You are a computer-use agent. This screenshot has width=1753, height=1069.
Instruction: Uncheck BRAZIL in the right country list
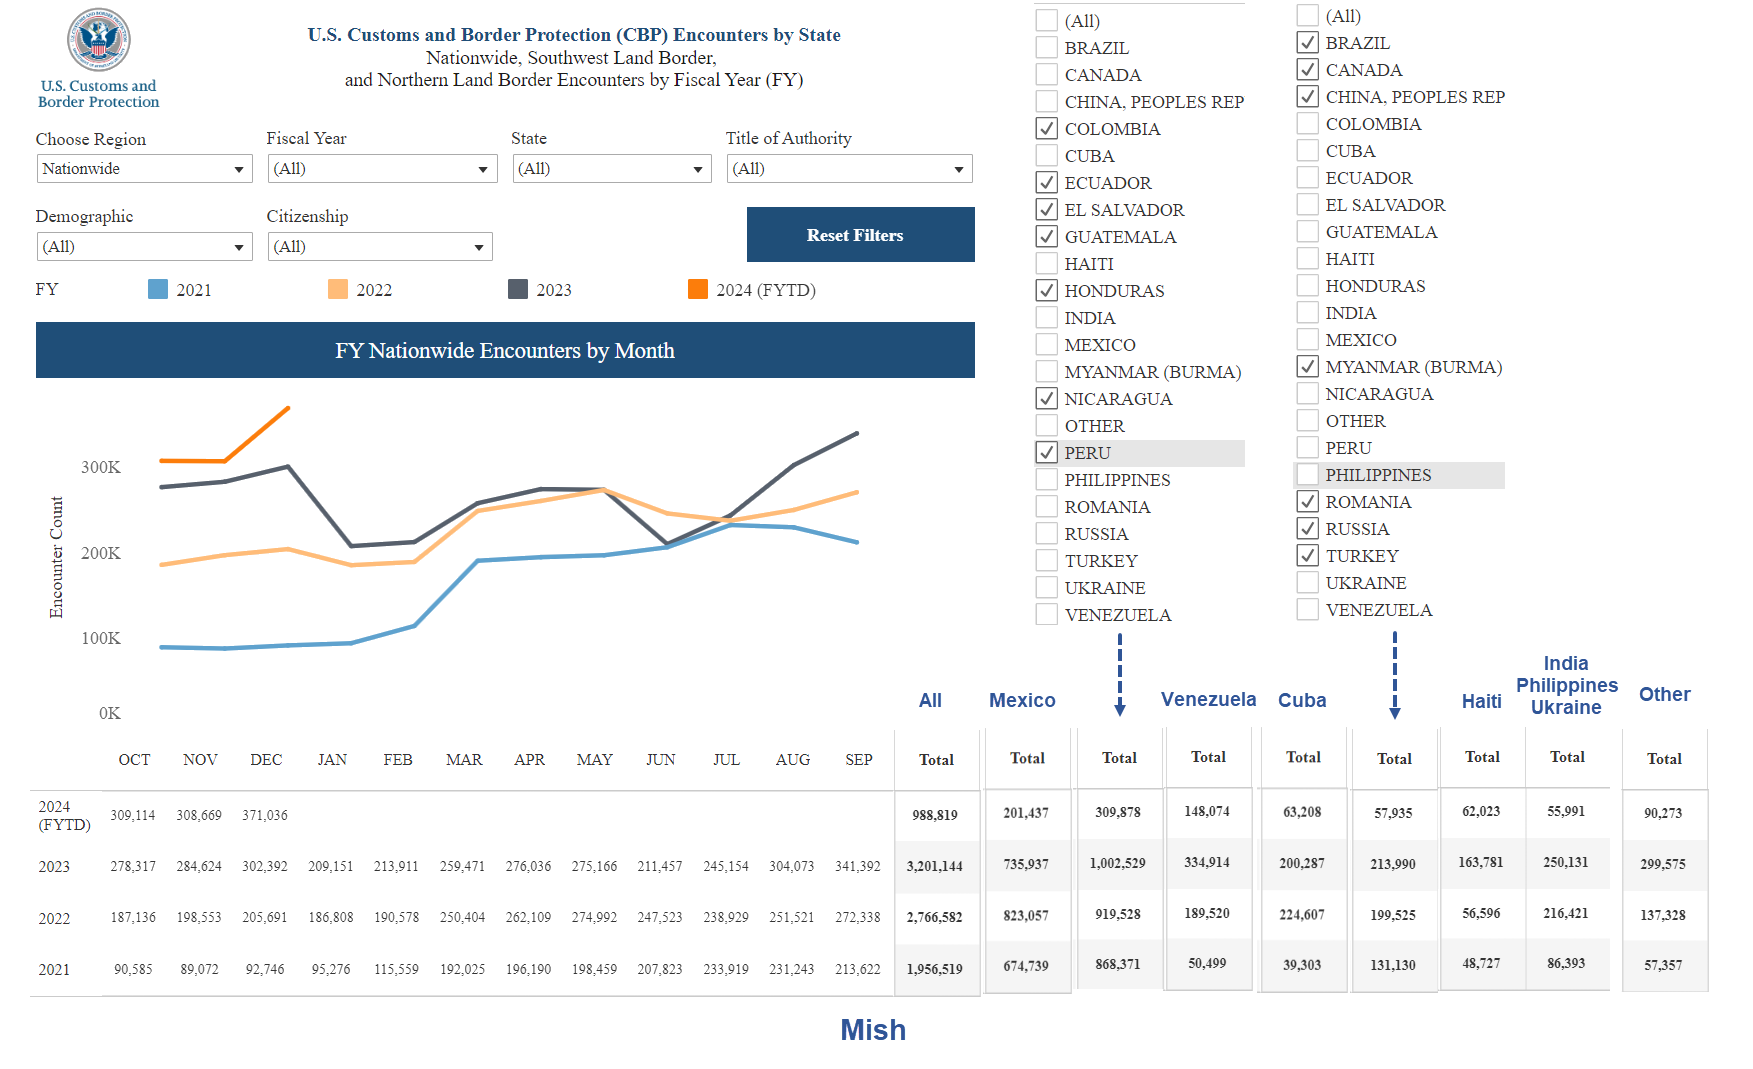1307,42
